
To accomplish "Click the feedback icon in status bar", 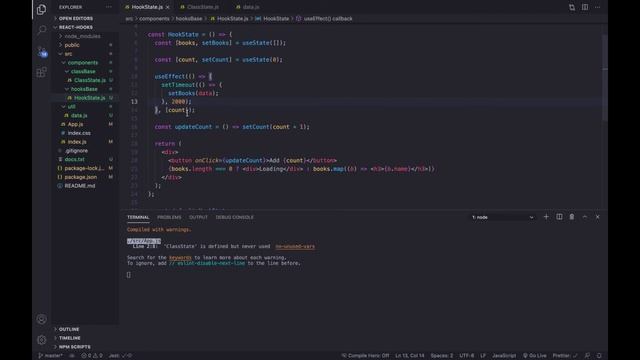I will click(587, 356).
